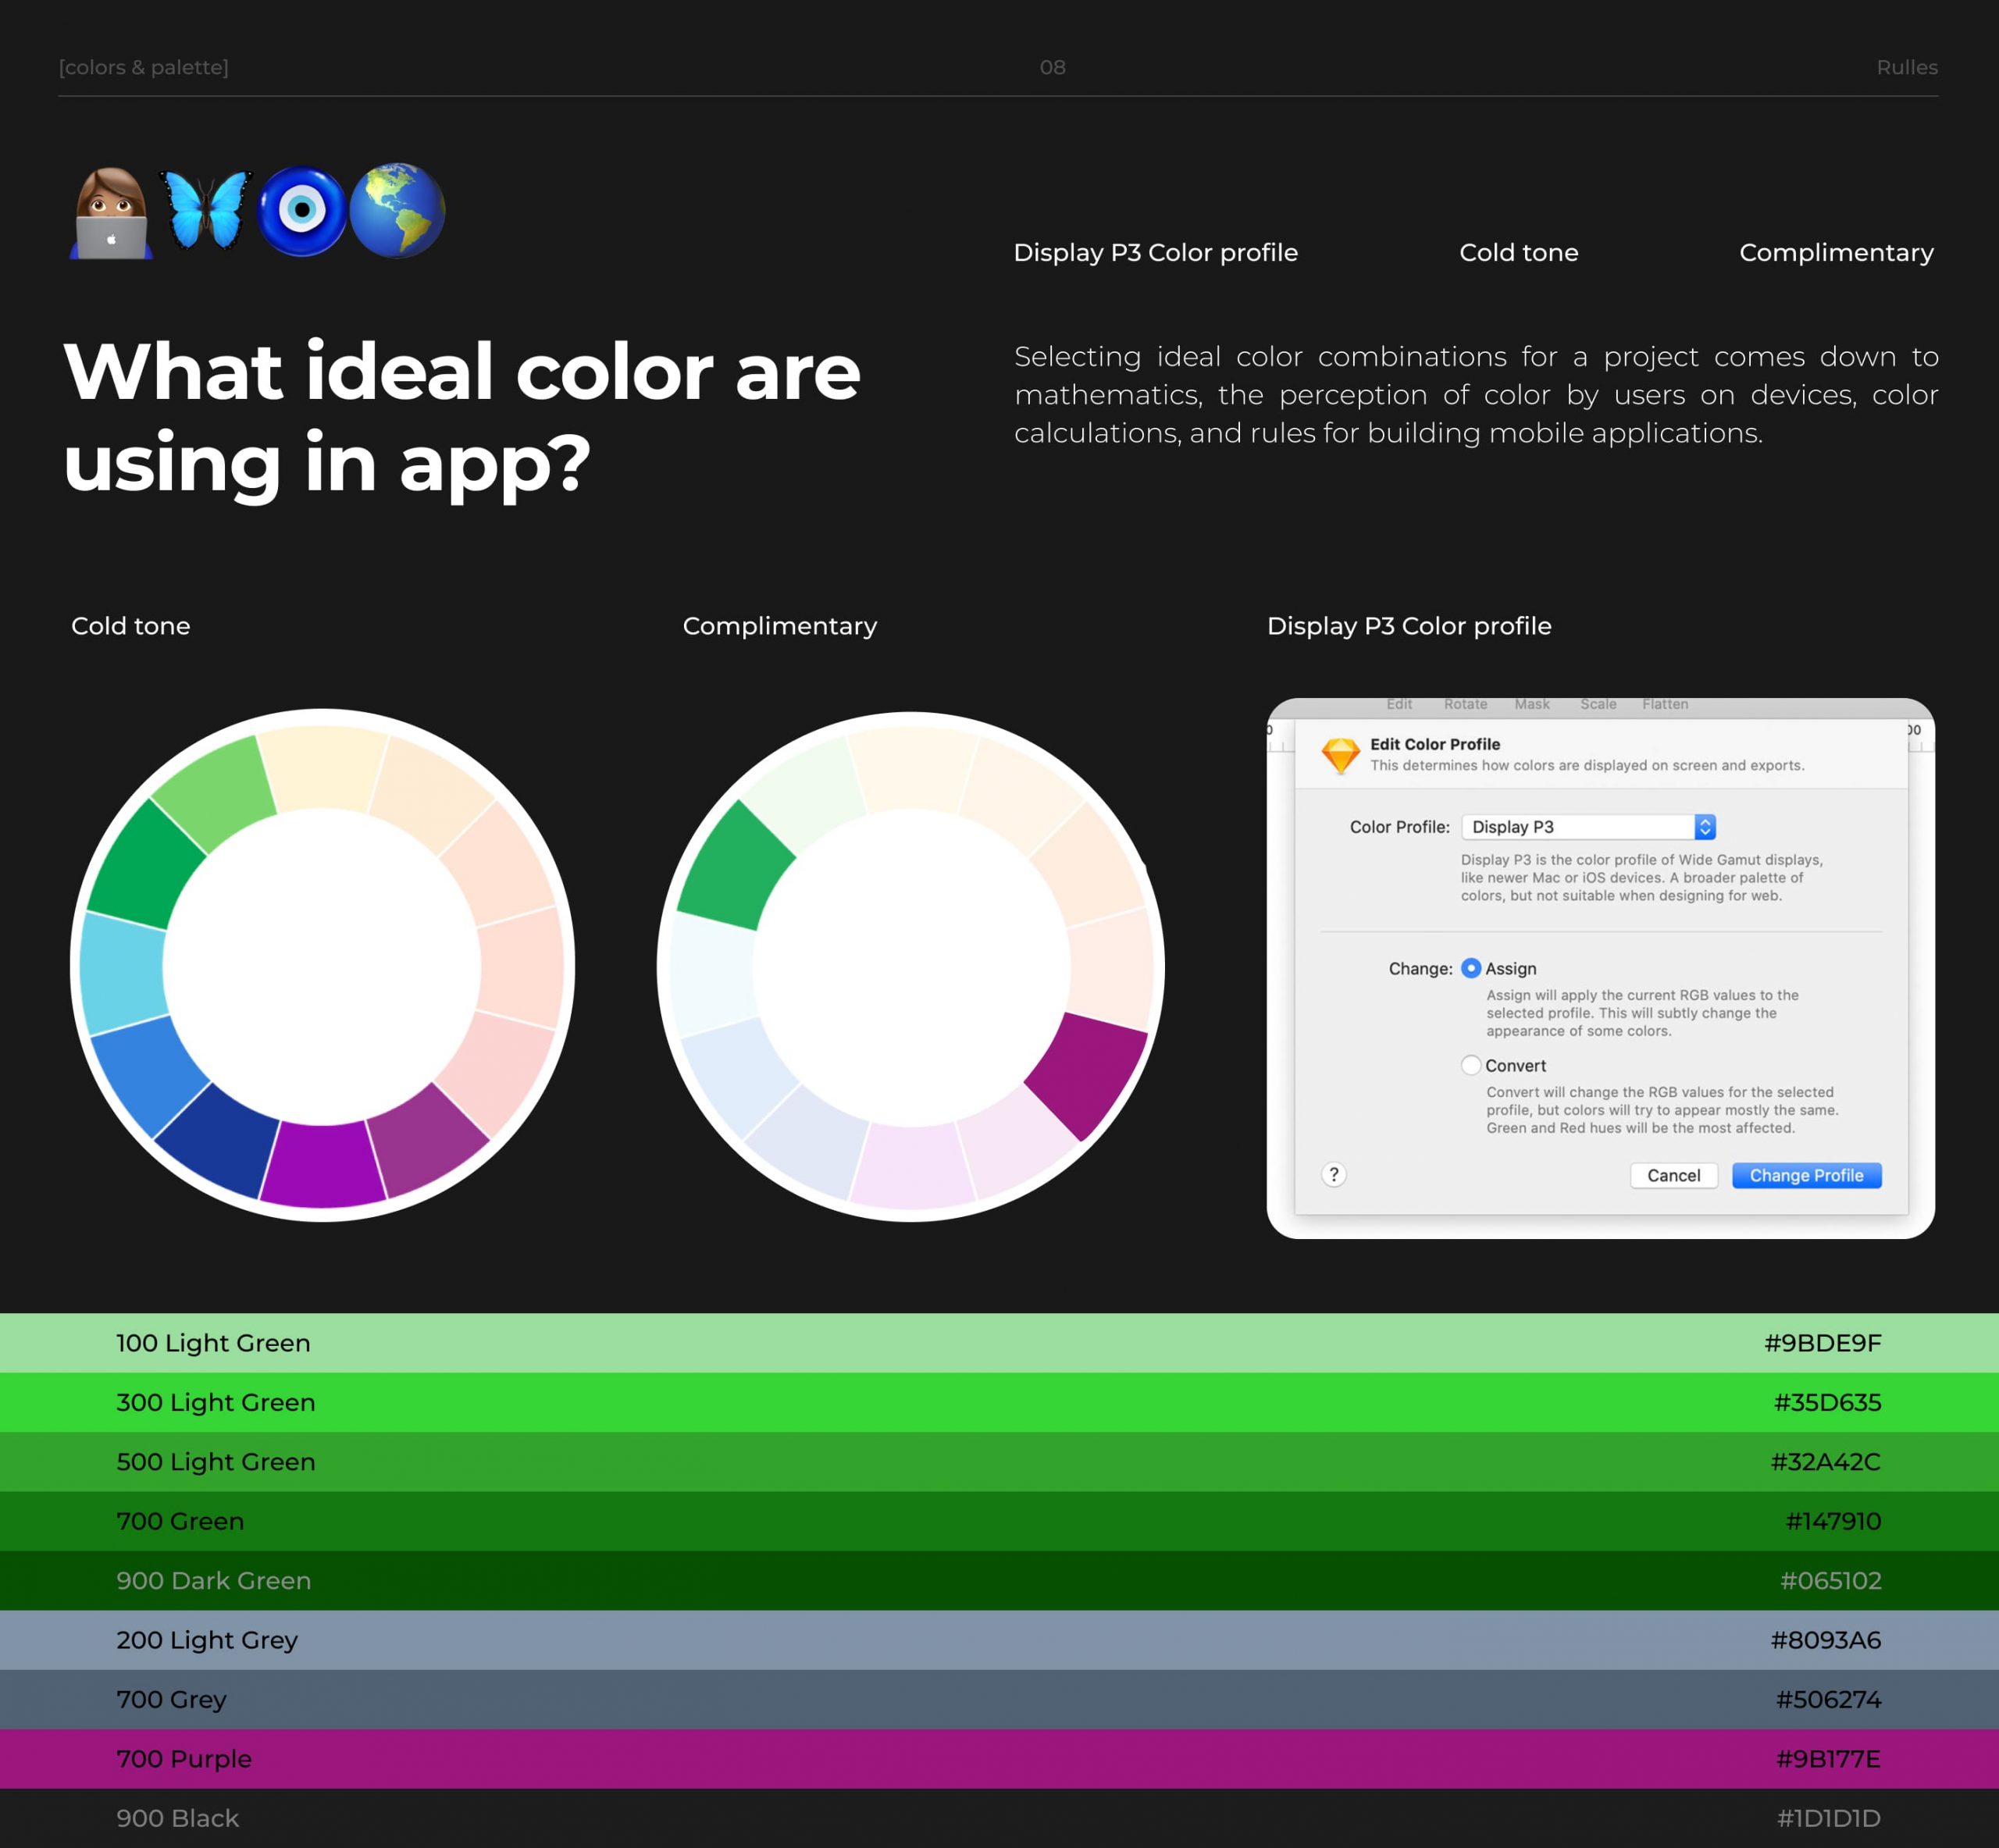Screen dimensions: 1999x1848
Task: Click the blue dropdown stepper arrows
Action: [x=1705, y=827]
